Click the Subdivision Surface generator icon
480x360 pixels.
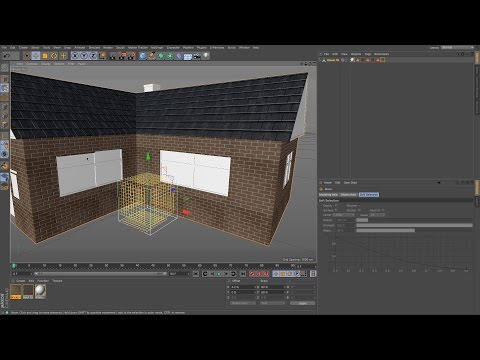coord(161,56)
